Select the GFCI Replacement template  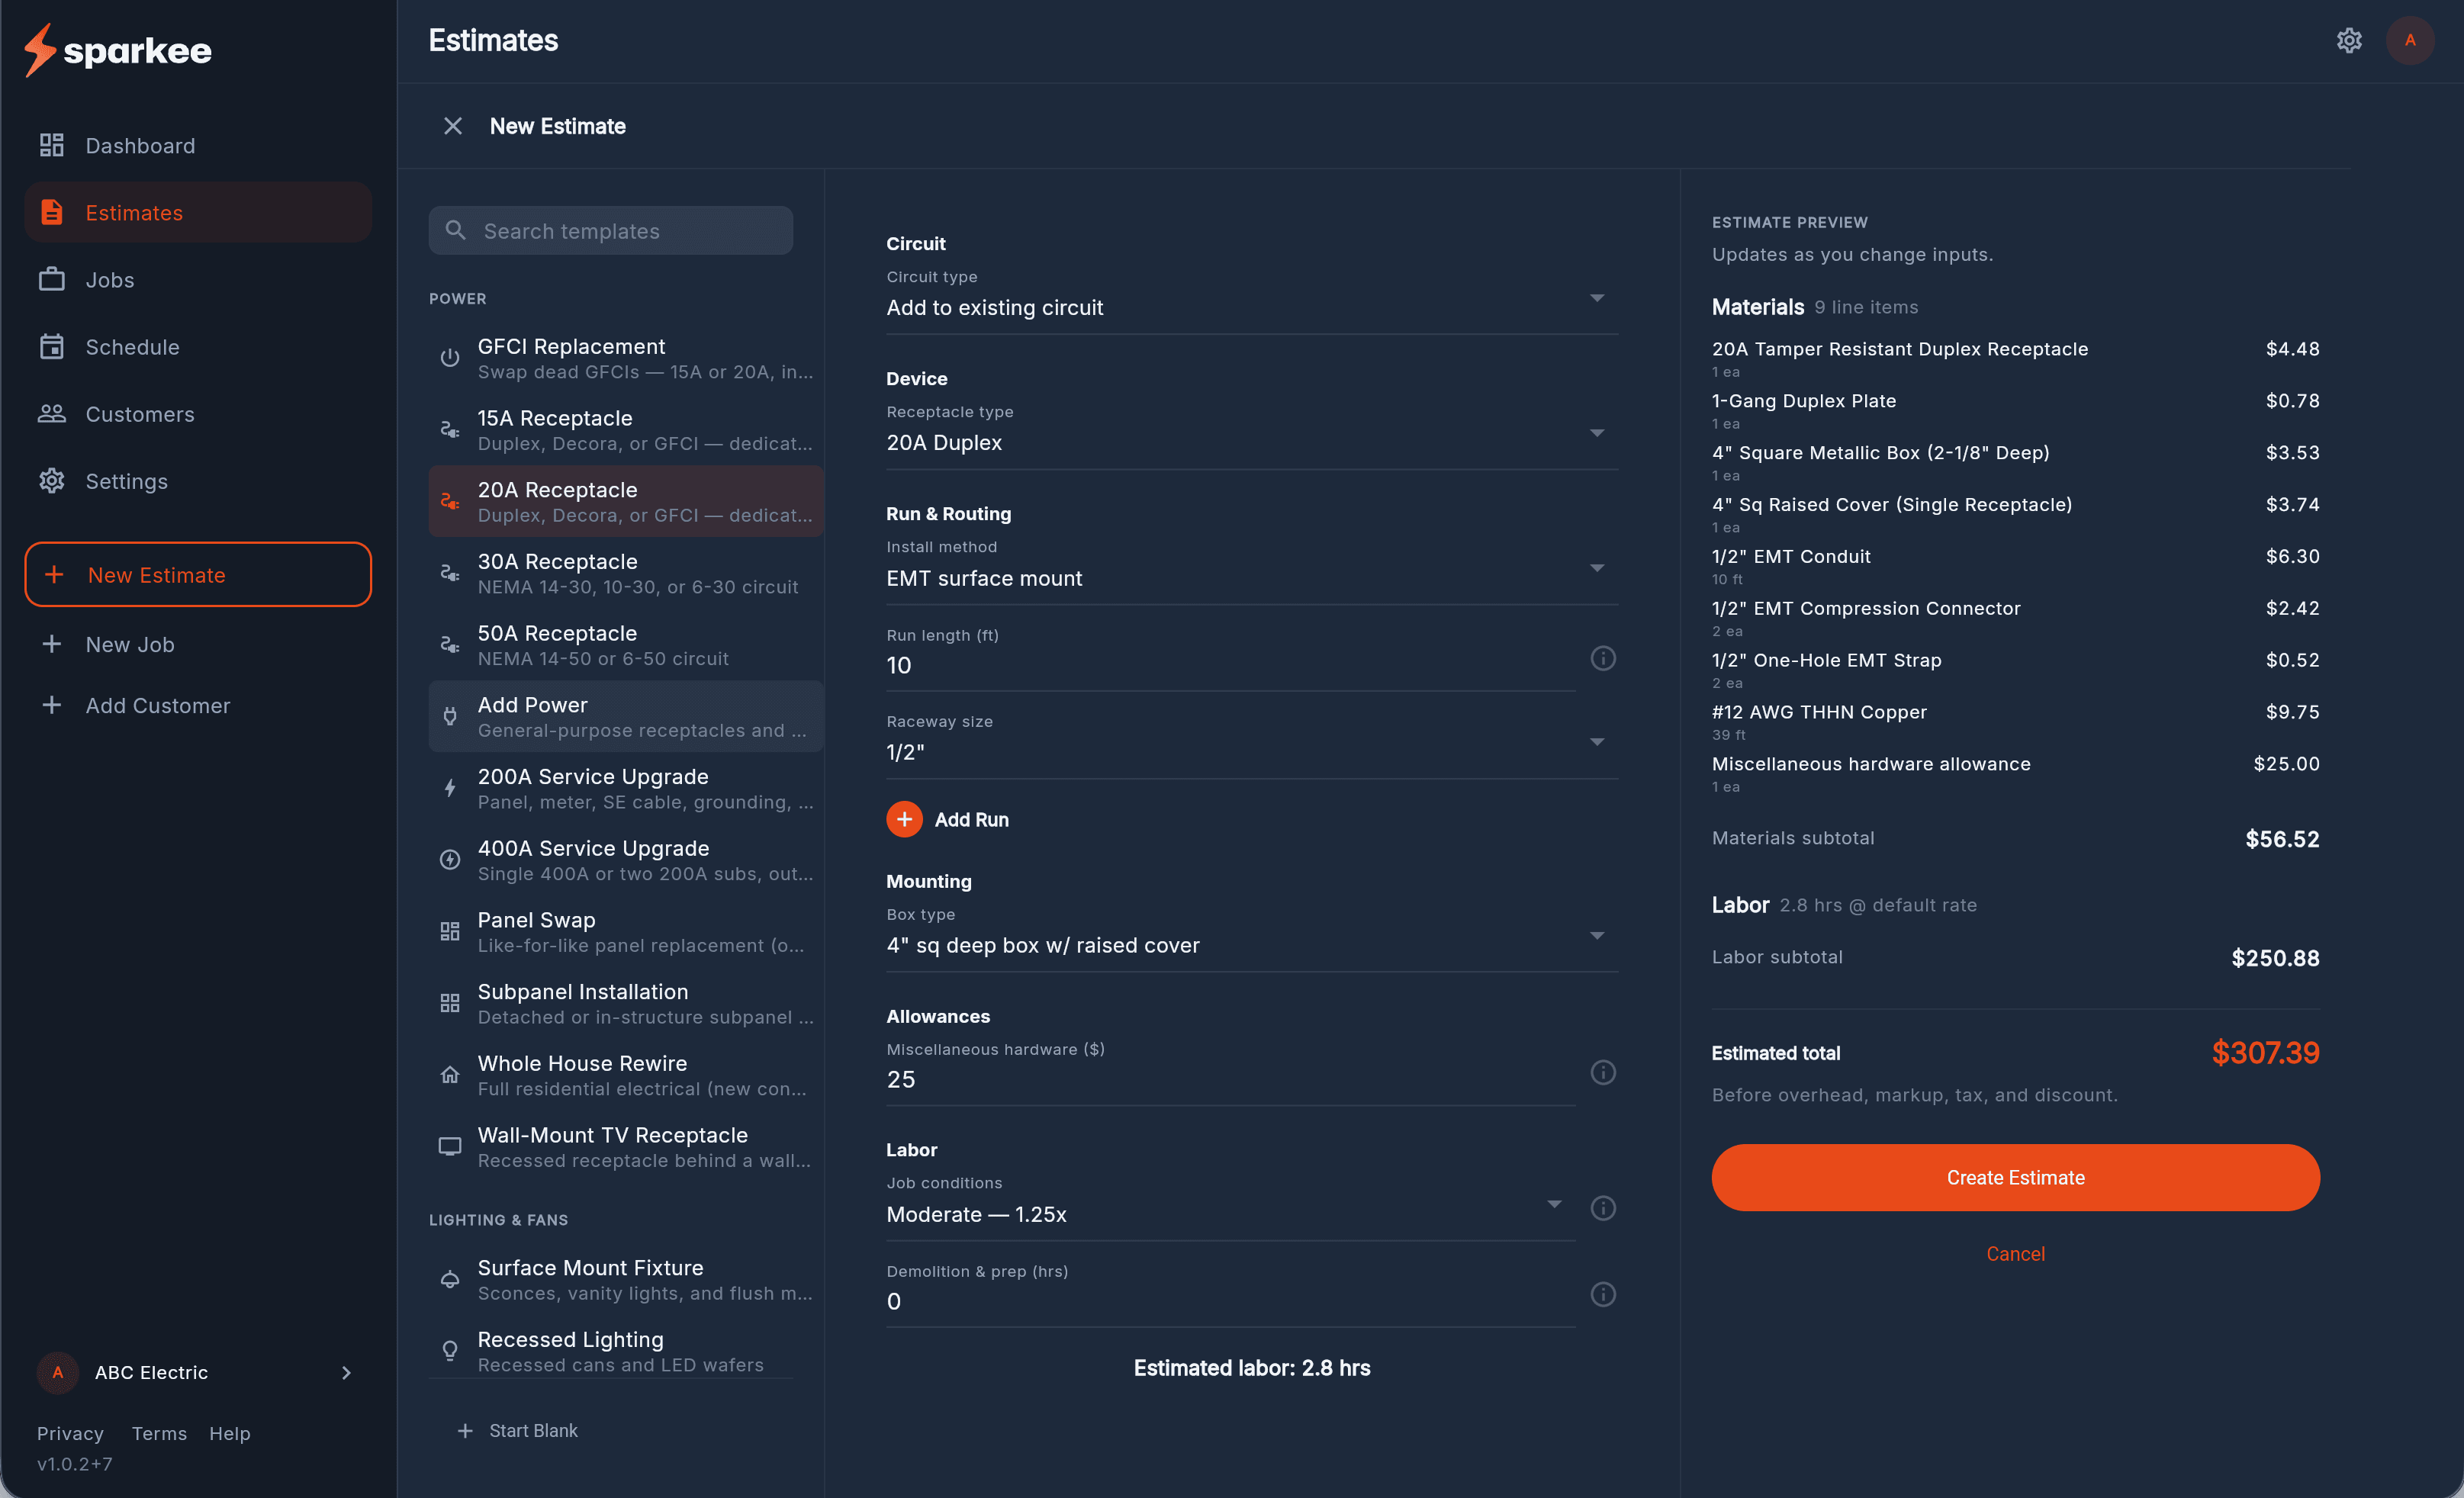[x=626, y=358]
